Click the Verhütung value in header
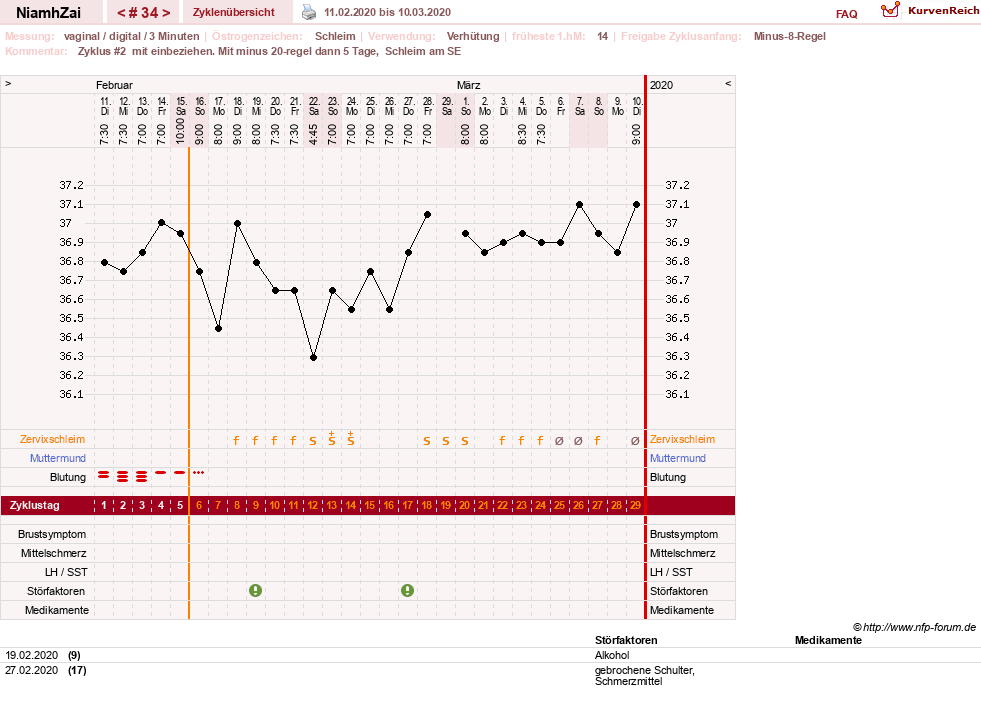The width and height of the screenshot is (981, 713). 473,36
